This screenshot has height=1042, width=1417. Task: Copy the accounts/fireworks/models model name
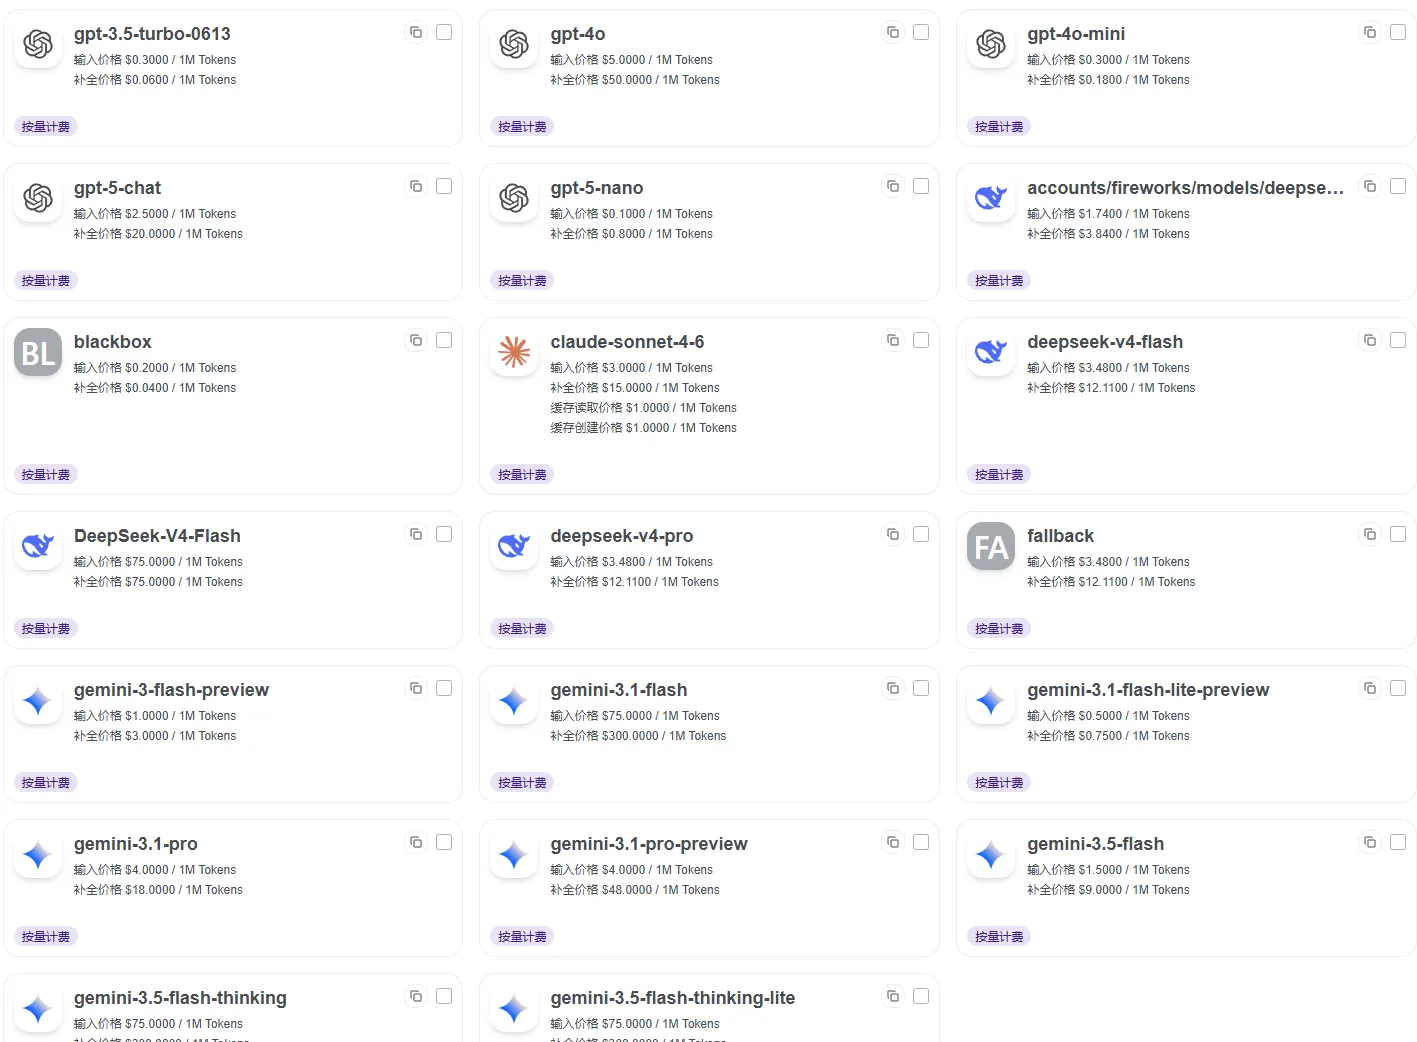click(1370, 186)
